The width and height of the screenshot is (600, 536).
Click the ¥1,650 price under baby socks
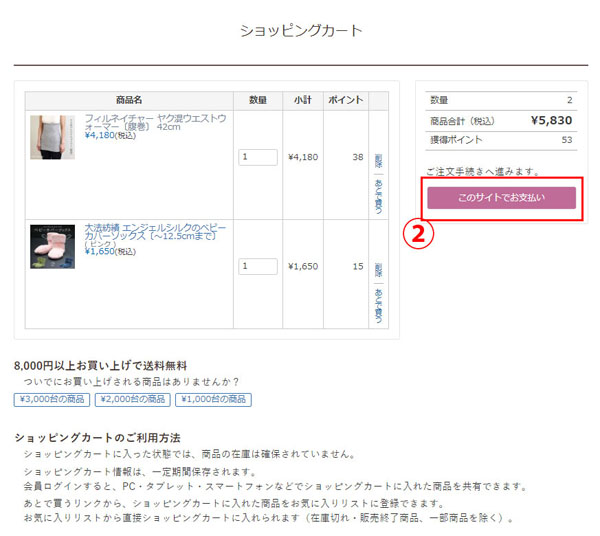pyautogui.click(x=100, y=251)
